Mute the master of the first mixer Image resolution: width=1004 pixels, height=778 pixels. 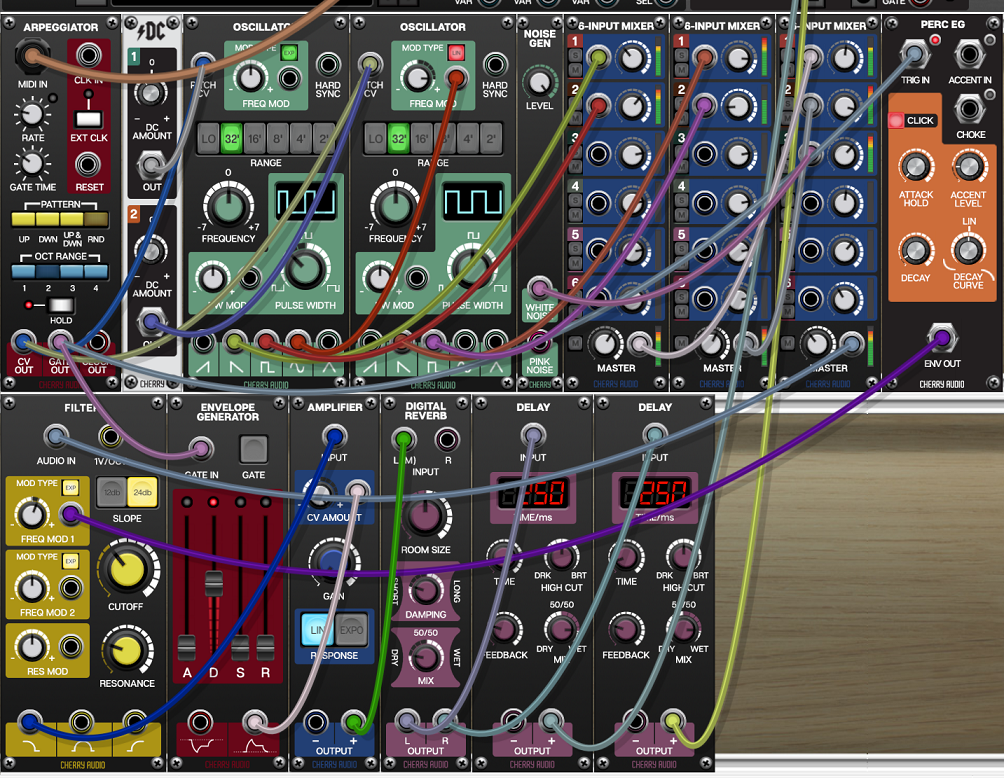click(575, 343)
